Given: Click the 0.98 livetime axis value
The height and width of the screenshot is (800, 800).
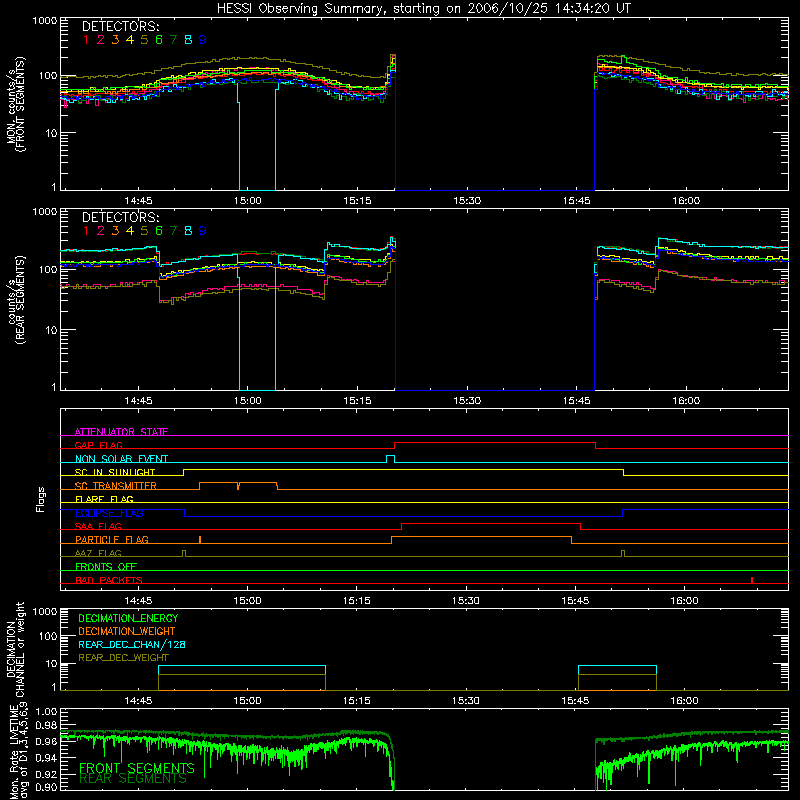Looking at the screenshot, I should pos(46,726).
